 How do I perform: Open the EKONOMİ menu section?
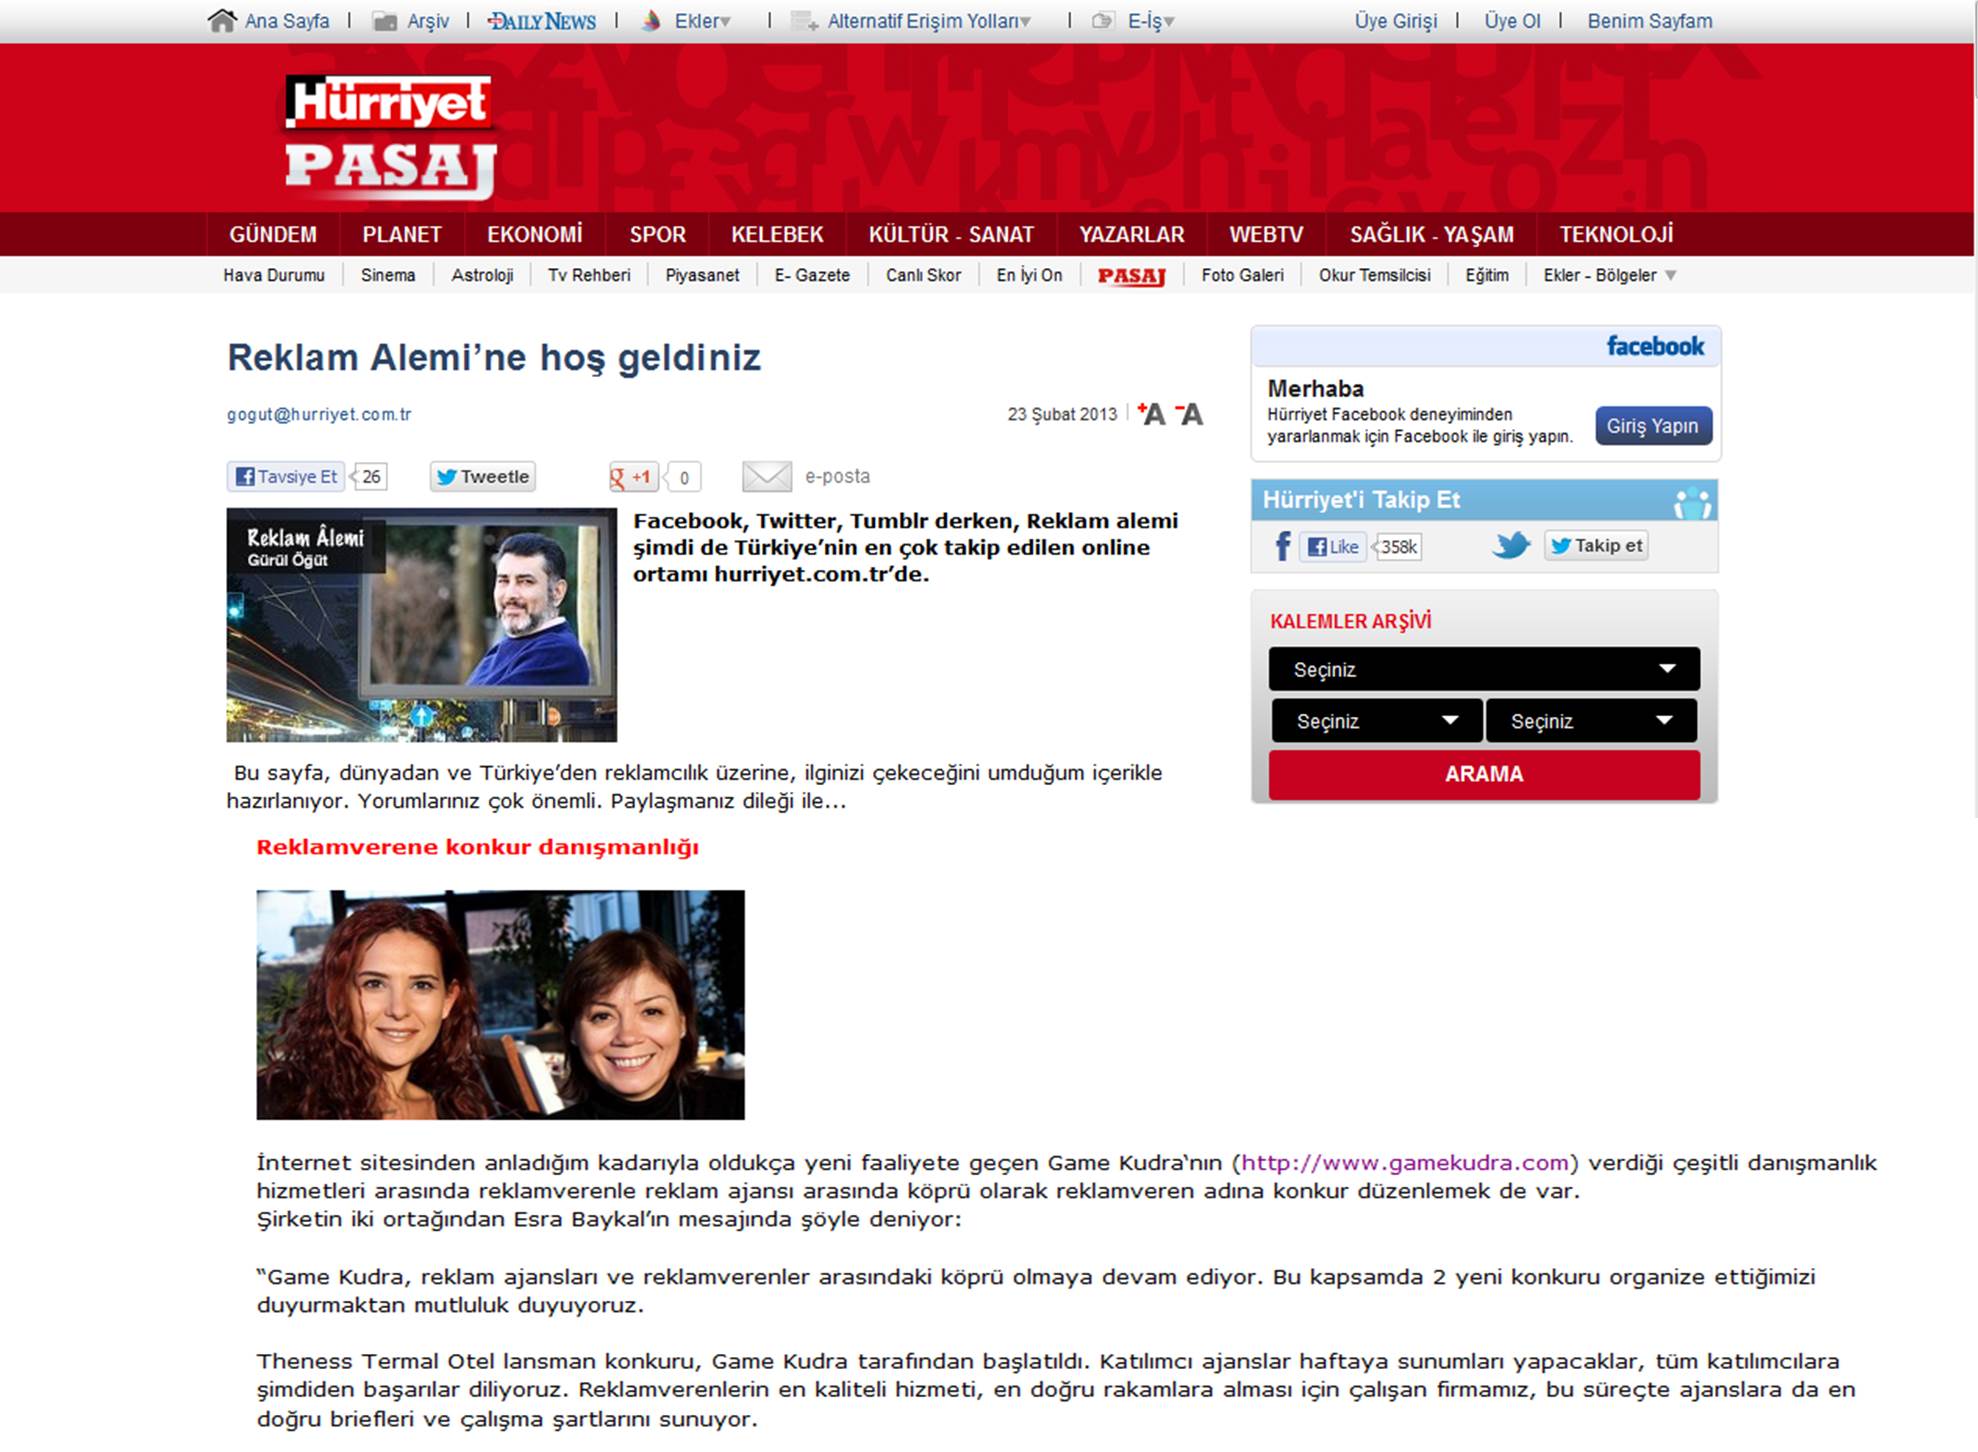click(x=535, y=234)
